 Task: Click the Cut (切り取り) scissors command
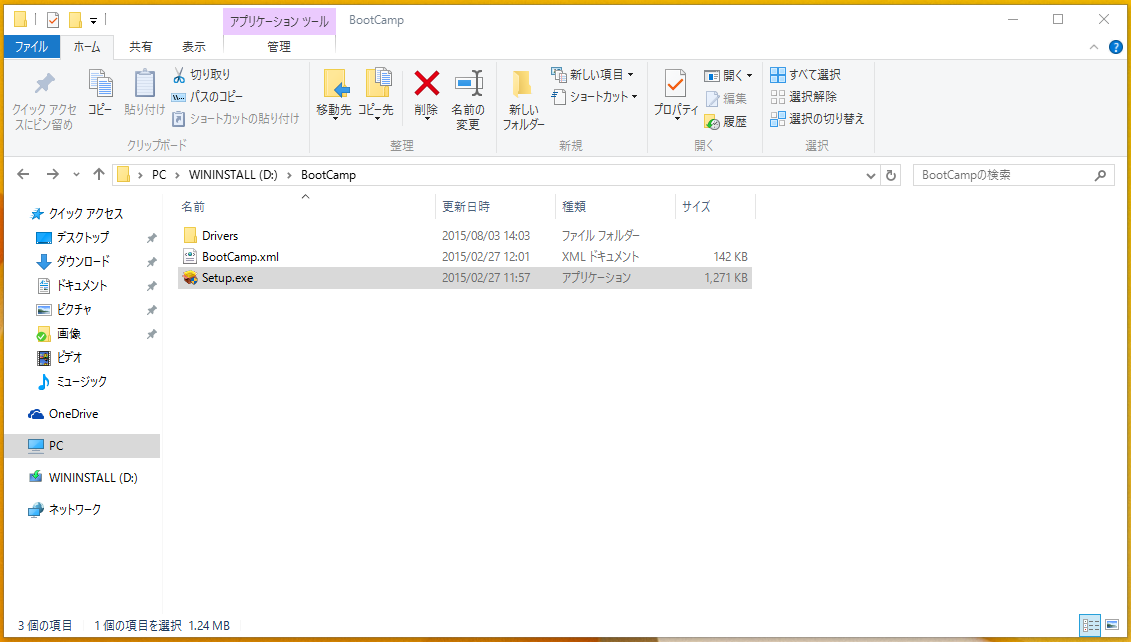[201, 74]
